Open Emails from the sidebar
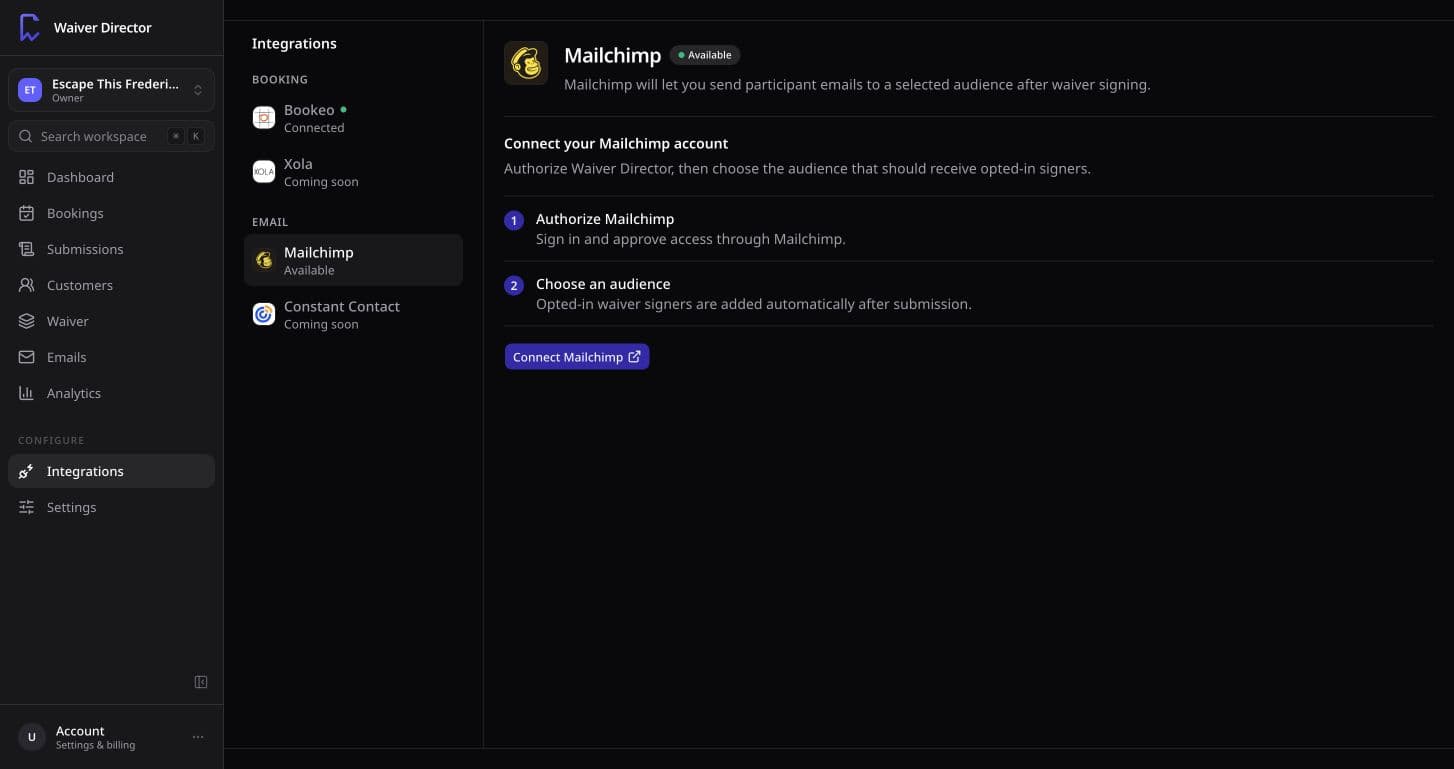 [111, 357]
